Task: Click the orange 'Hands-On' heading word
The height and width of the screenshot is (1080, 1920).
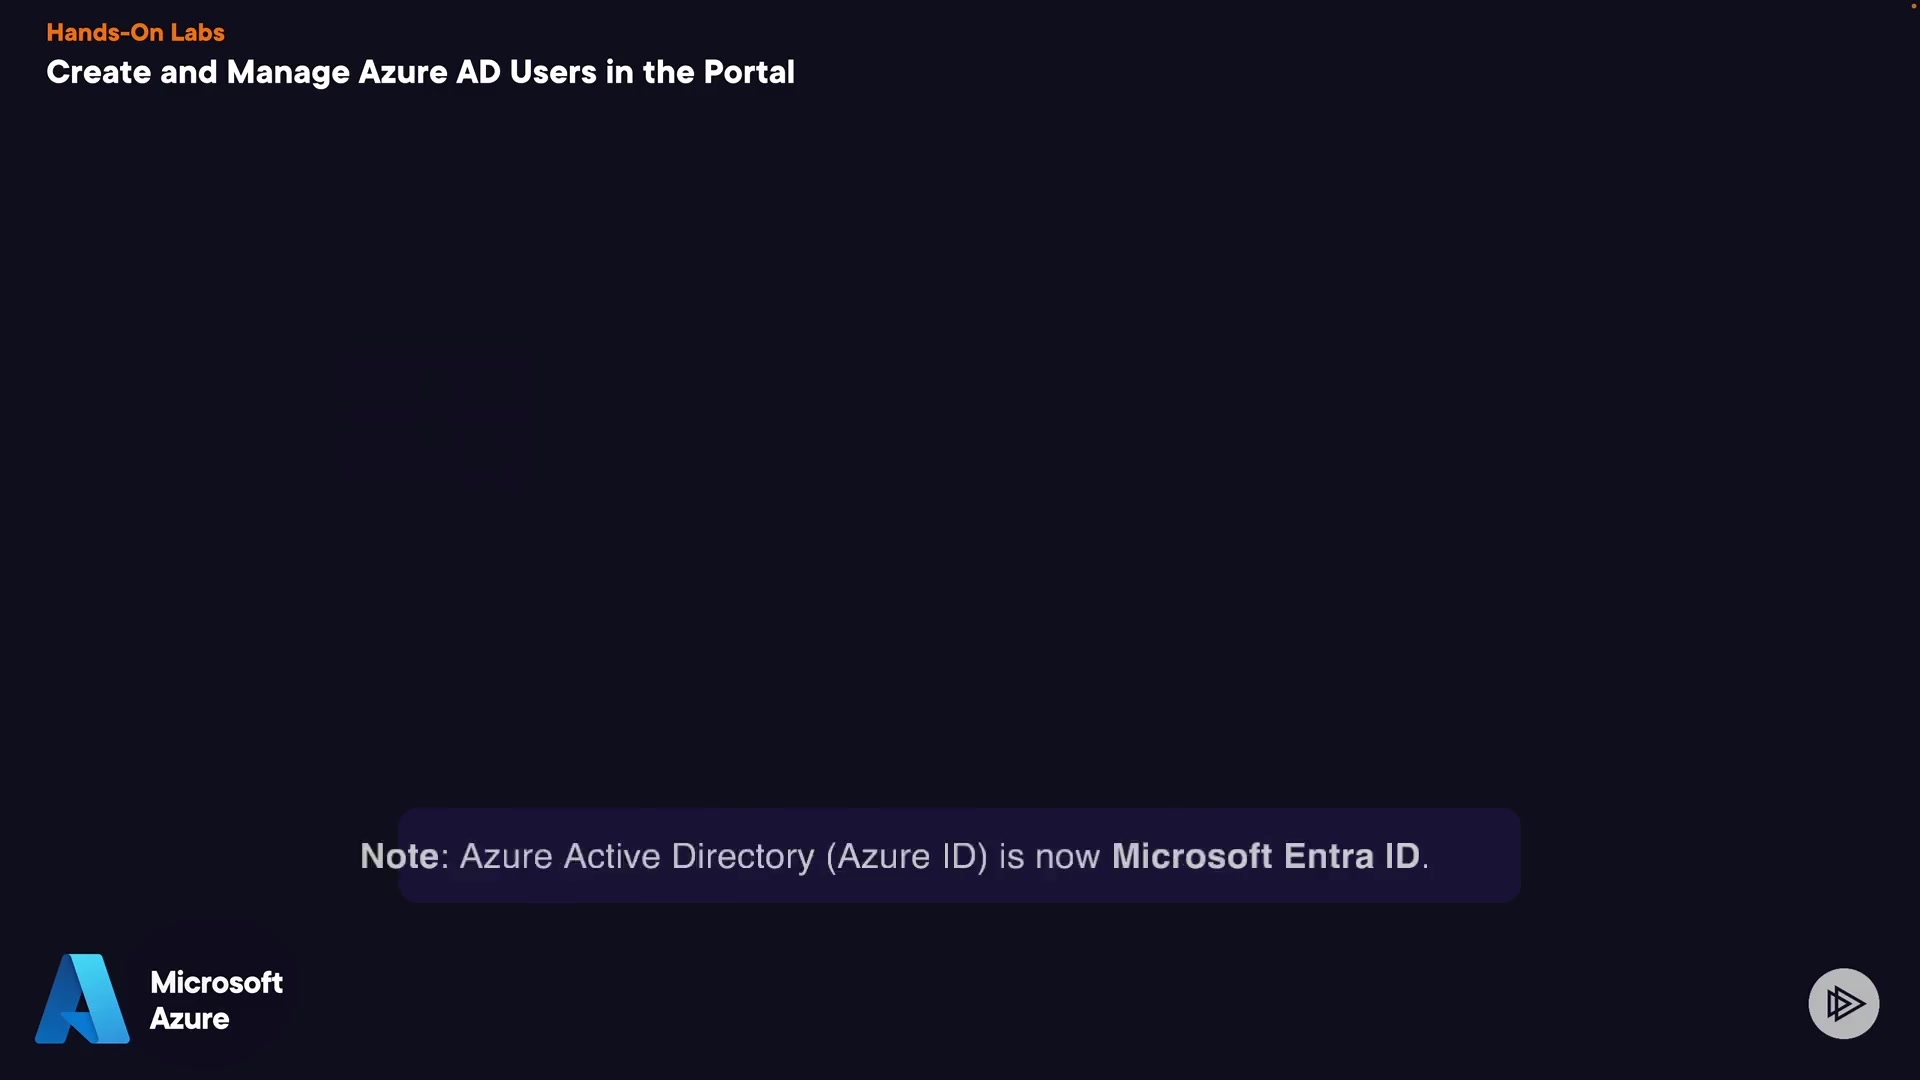Action: click(105, 32)
